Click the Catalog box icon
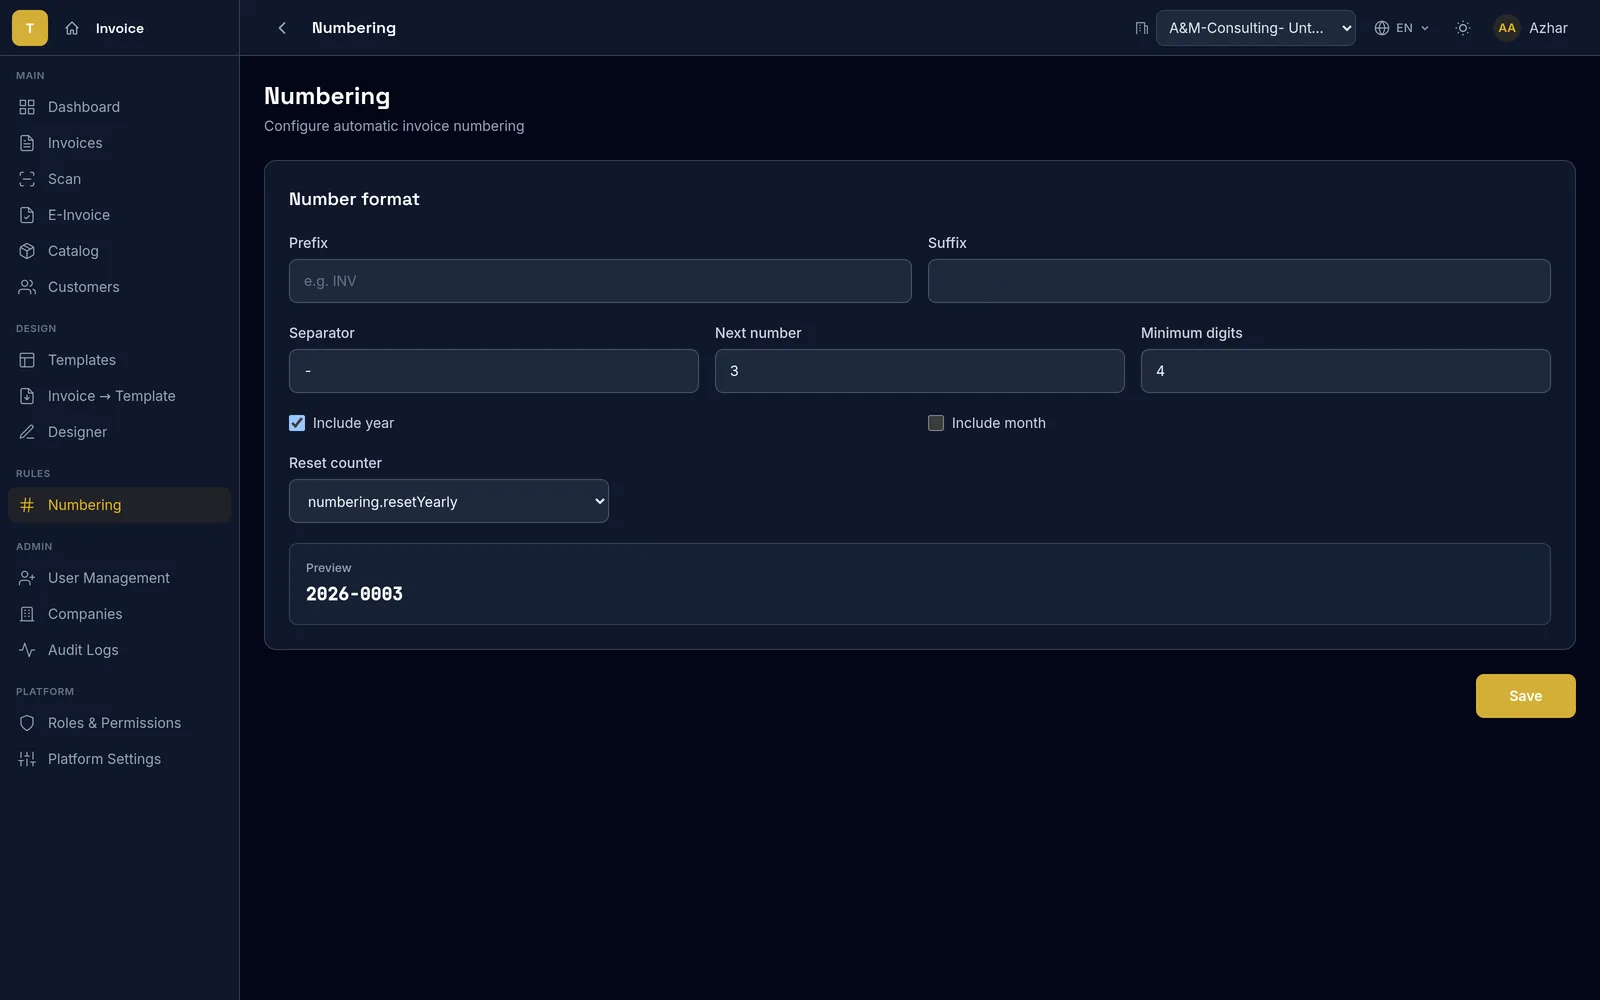The width and height of the screenshot is (1600, 1000). click(27, 251)
